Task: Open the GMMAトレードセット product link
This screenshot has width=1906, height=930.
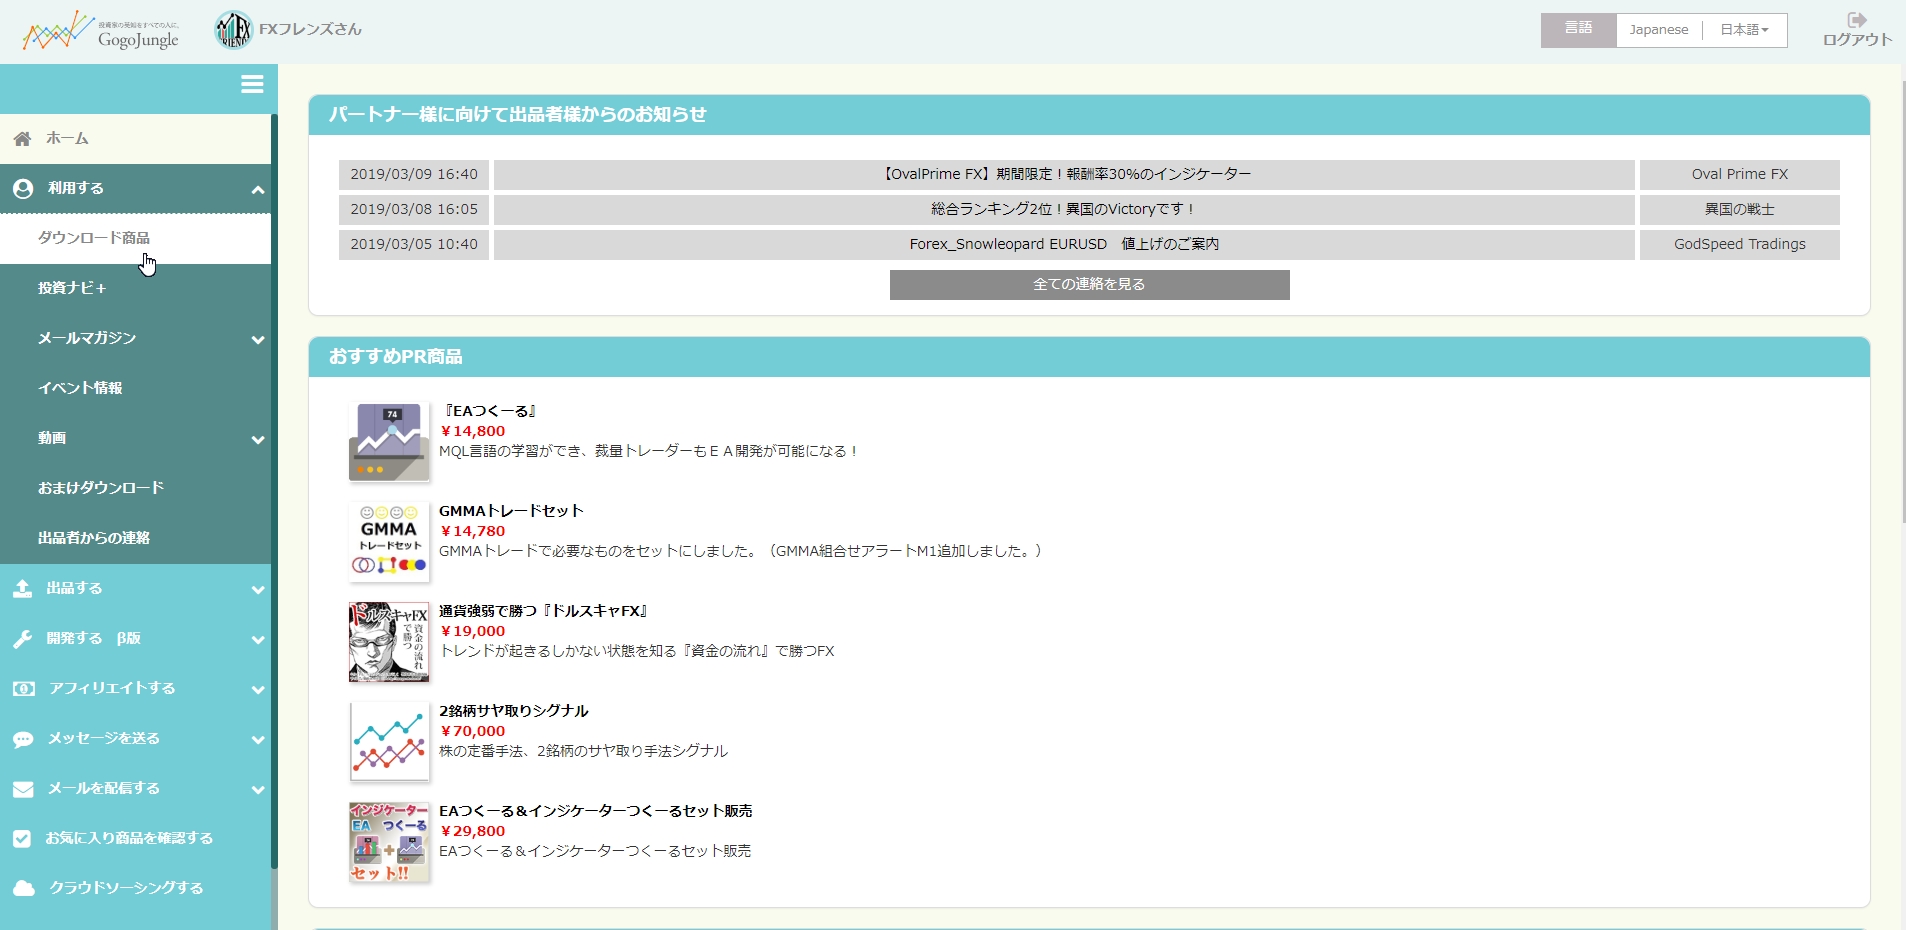Action: point(511,511)
